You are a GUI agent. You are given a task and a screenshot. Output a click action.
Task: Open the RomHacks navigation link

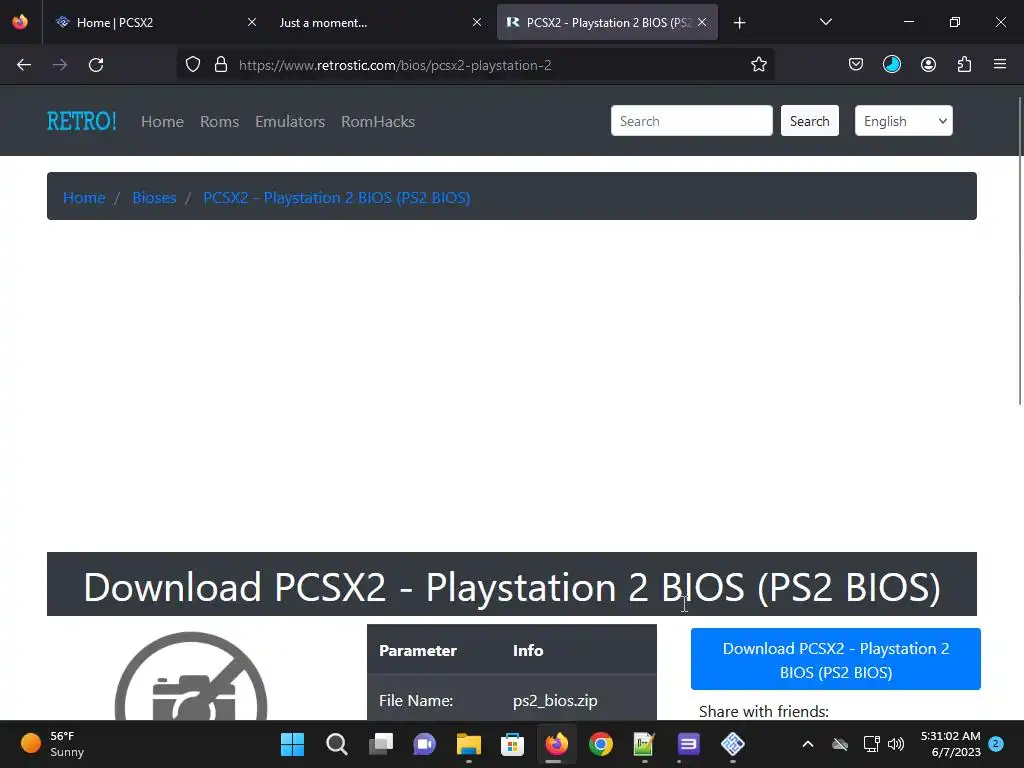coord(378,121)
